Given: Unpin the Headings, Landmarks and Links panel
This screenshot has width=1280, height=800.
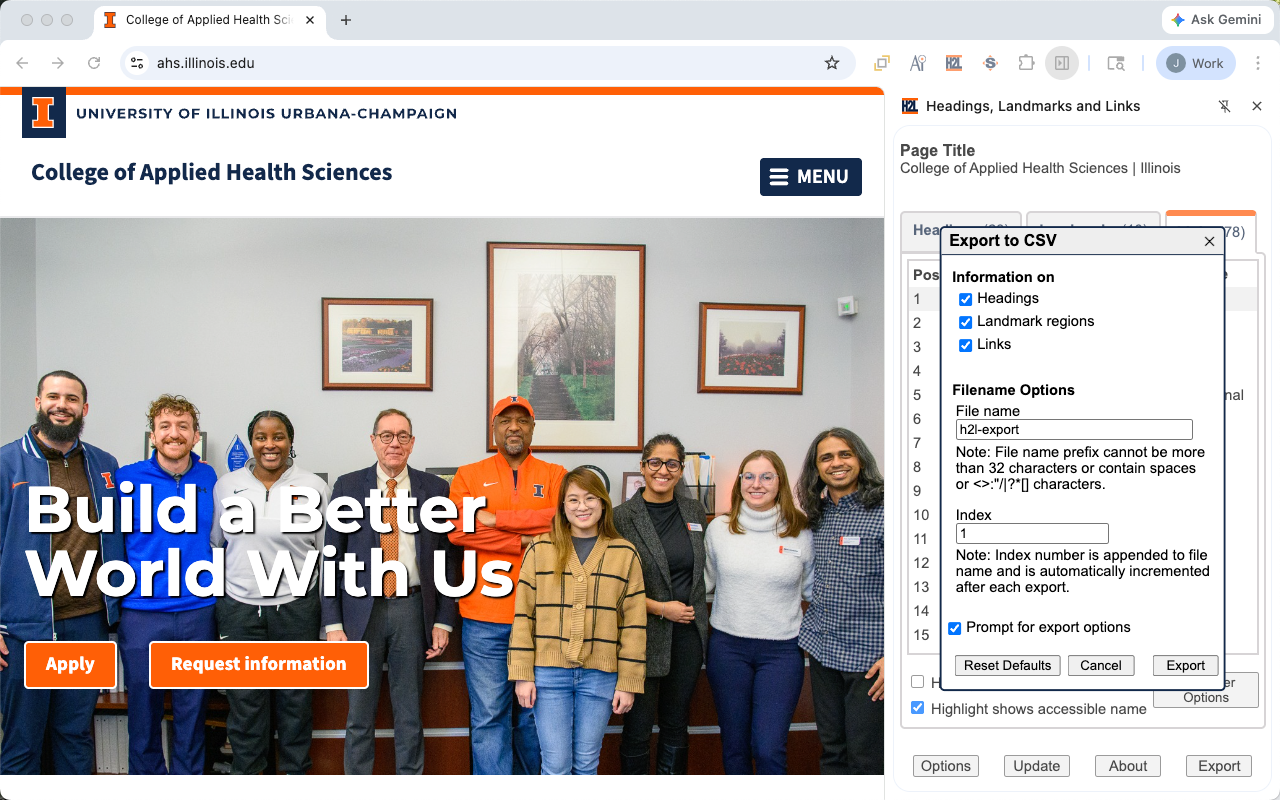Looking at the screenshot, I should click(x=1224, y=106).
